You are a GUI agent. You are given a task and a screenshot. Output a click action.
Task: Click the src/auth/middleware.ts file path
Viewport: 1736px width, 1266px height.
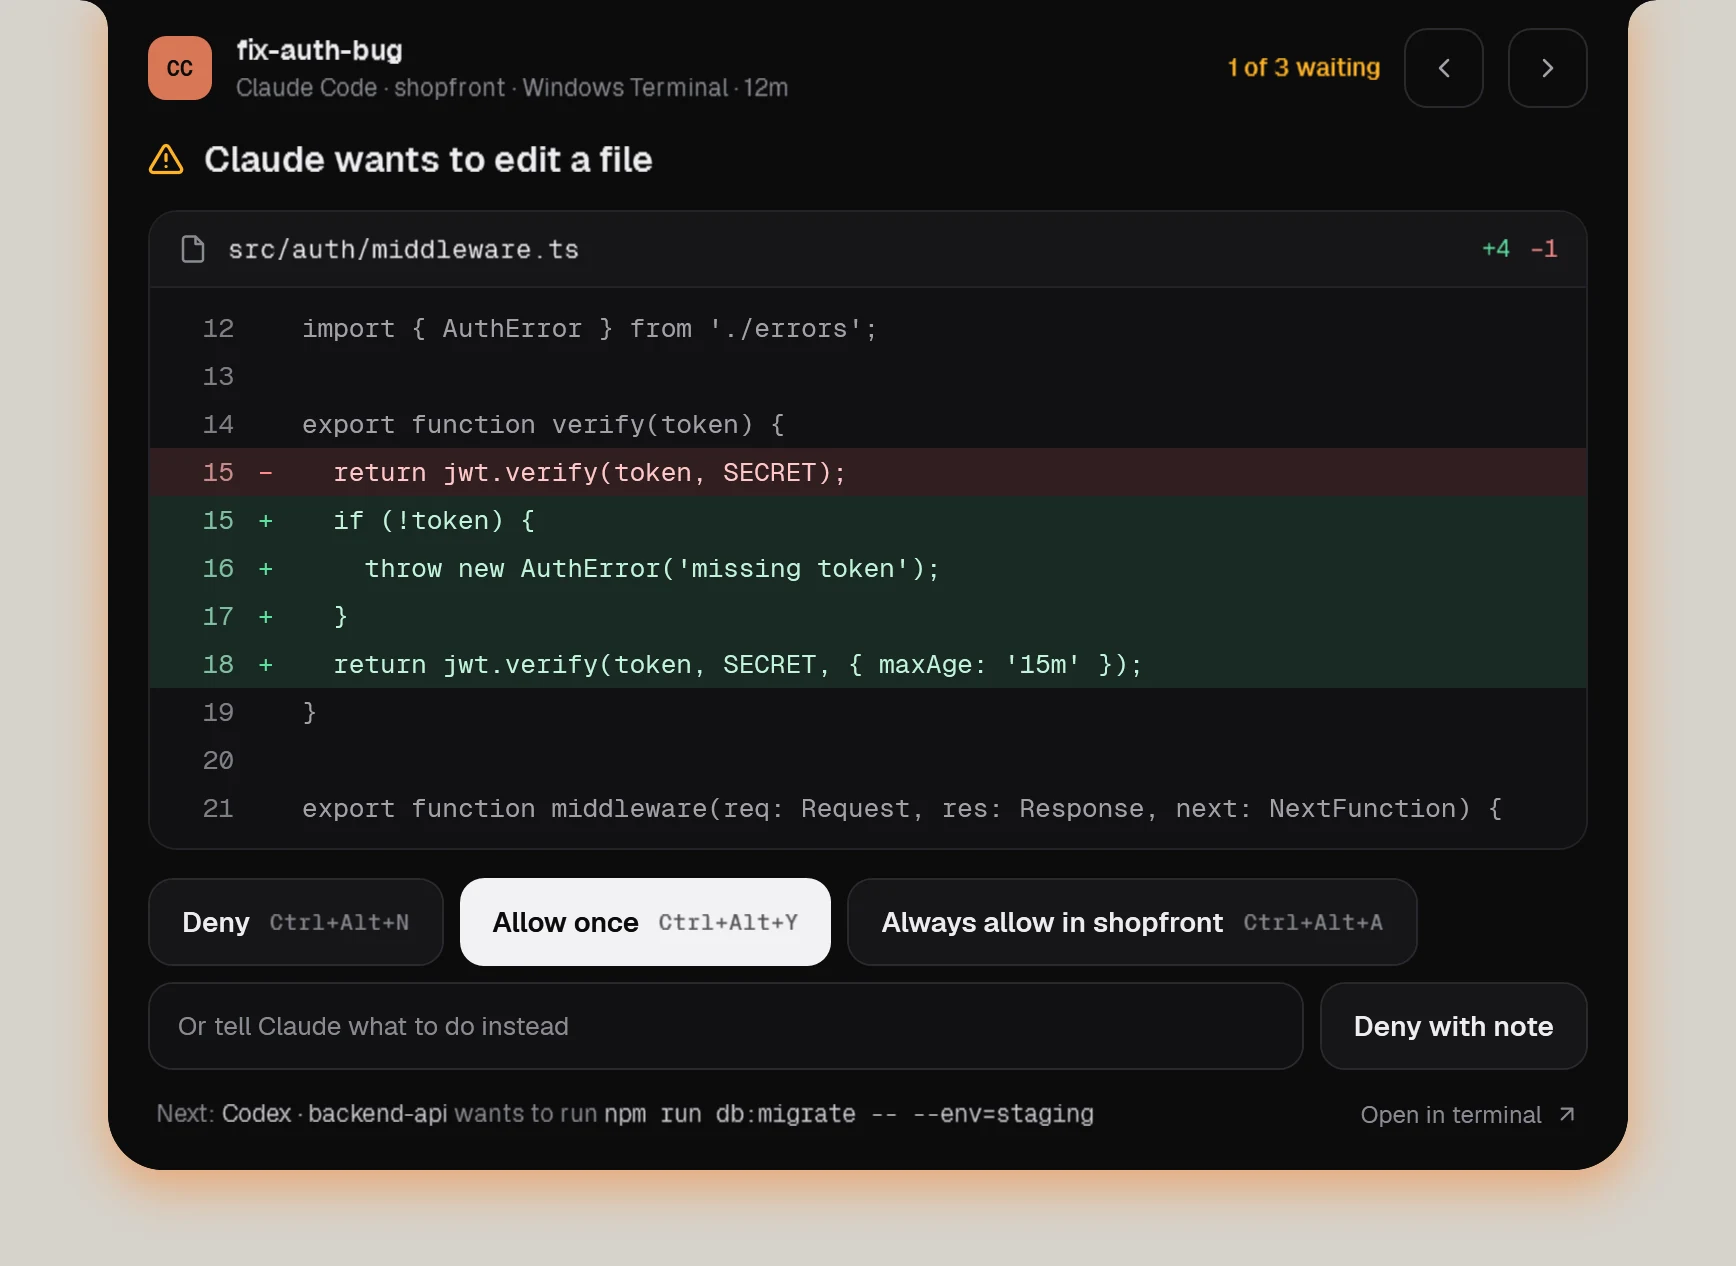click(x=403, y=249)
